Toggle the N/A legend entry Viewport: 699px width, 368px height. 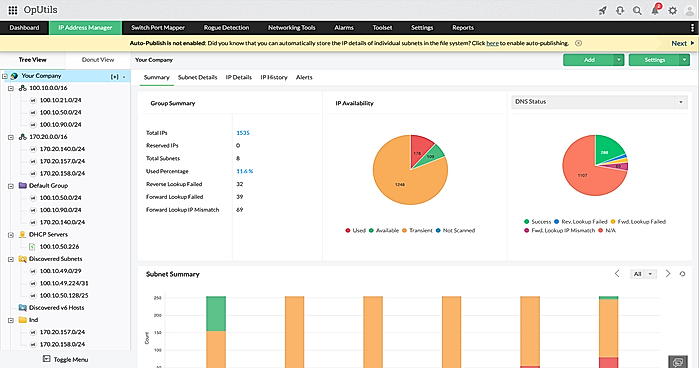[607, 231]
